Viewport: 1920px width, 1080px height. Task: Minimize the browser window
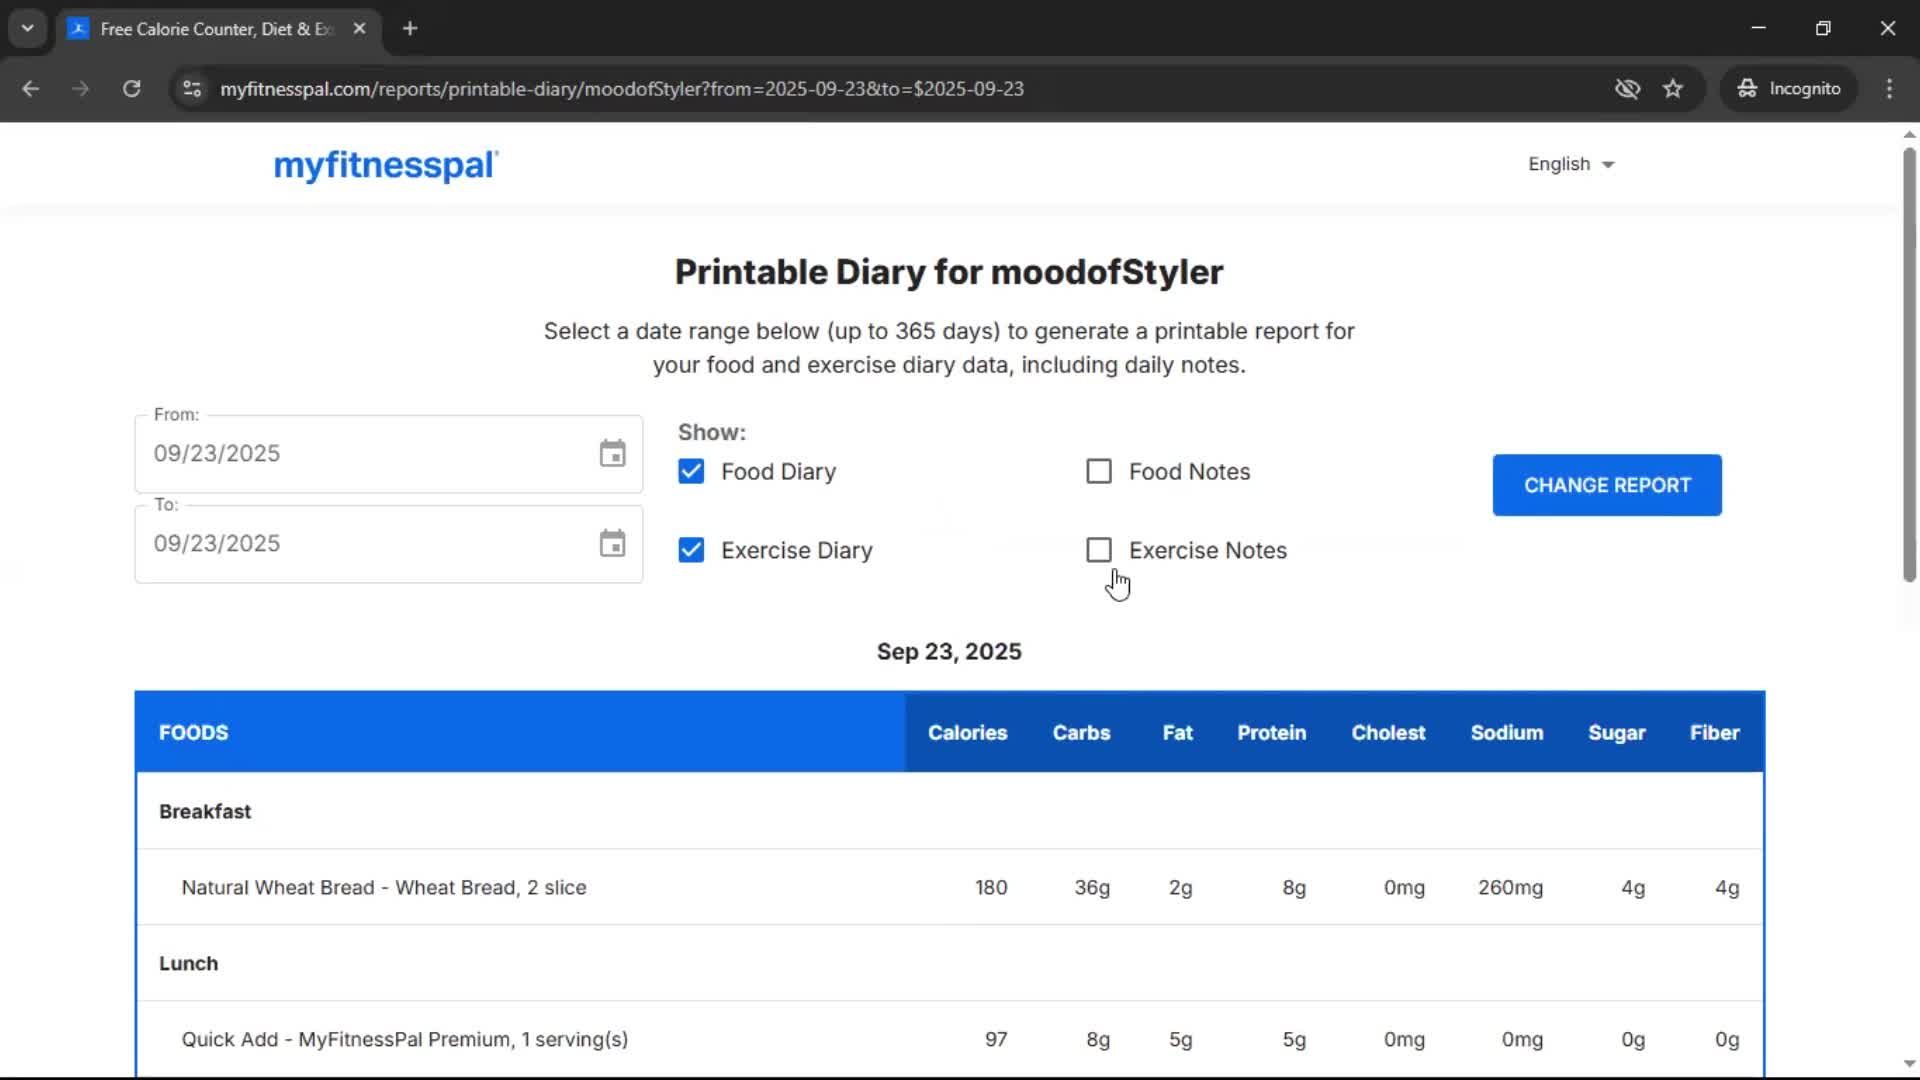pos(1758,28)
